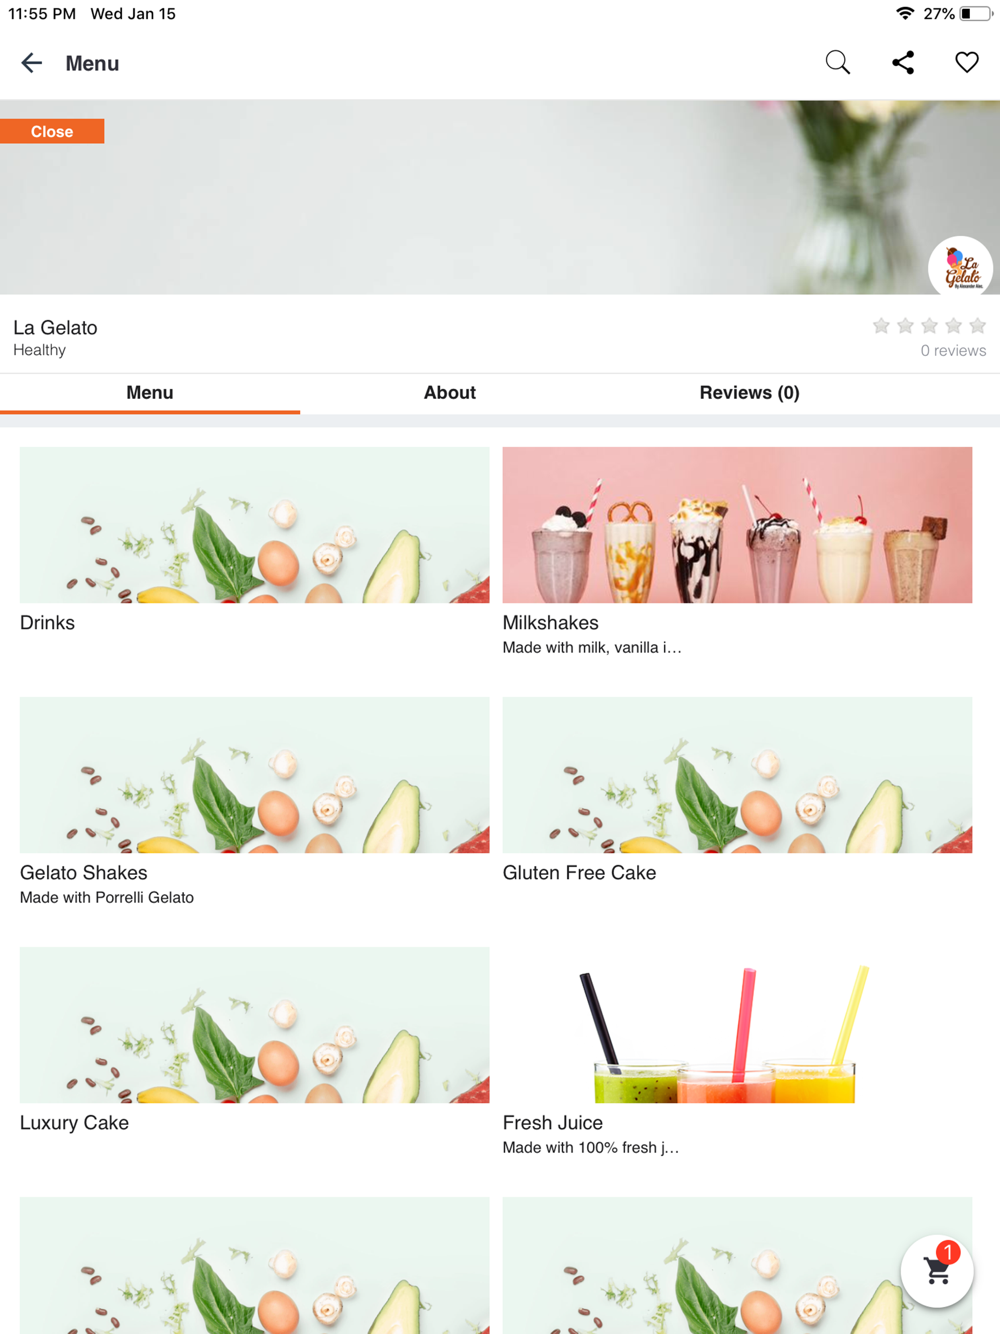Viewport: 1000px width, 1334px height.
Task: Tap the back arrow icon
Action: pyautogui.click(x=32, y=63)
